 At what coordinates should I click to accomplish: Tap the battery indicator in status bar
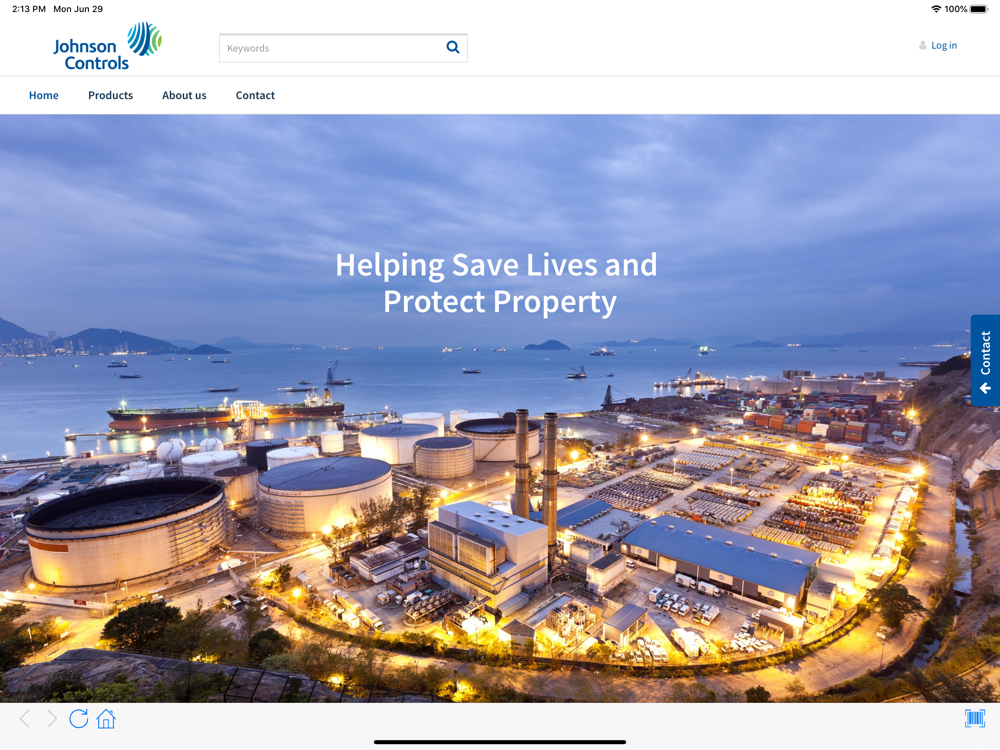[979, 9]
